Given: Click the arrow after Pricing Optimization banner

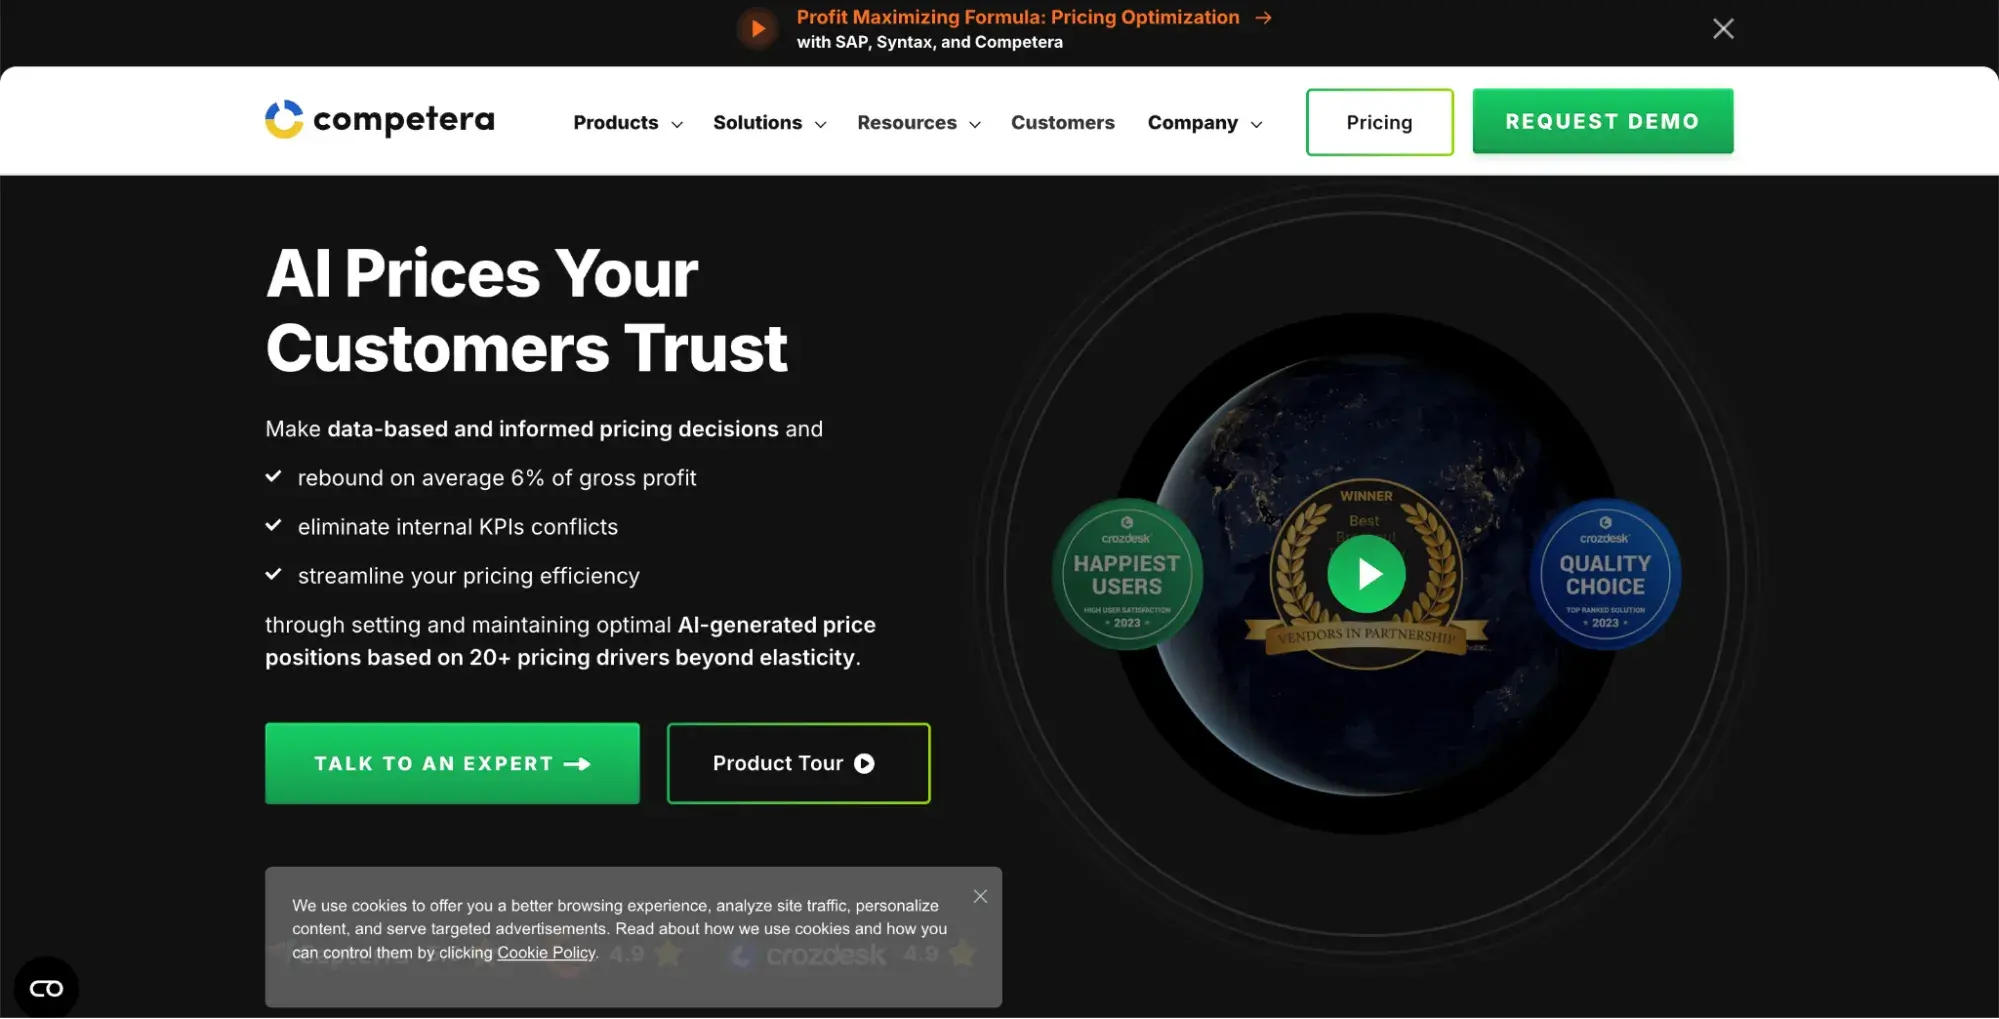Looking at the screenshot, I should pos(1264,18).
